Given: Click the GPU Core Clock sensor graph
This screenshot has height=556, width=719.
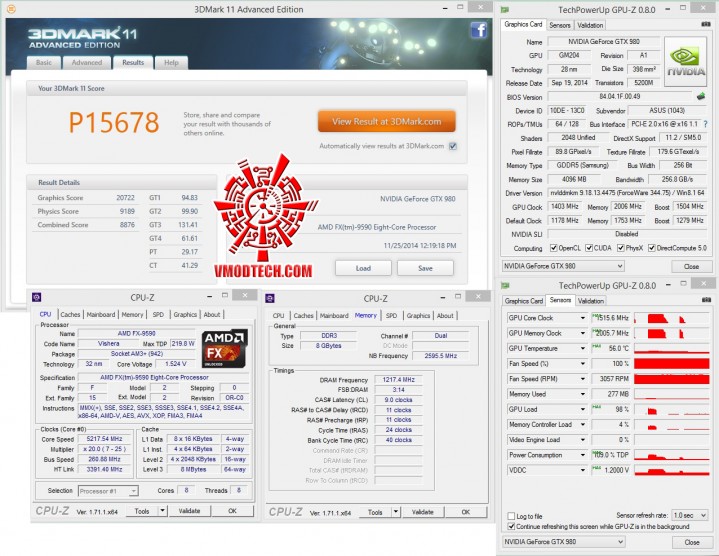Looking at the screenshot, I should (672, 318).
